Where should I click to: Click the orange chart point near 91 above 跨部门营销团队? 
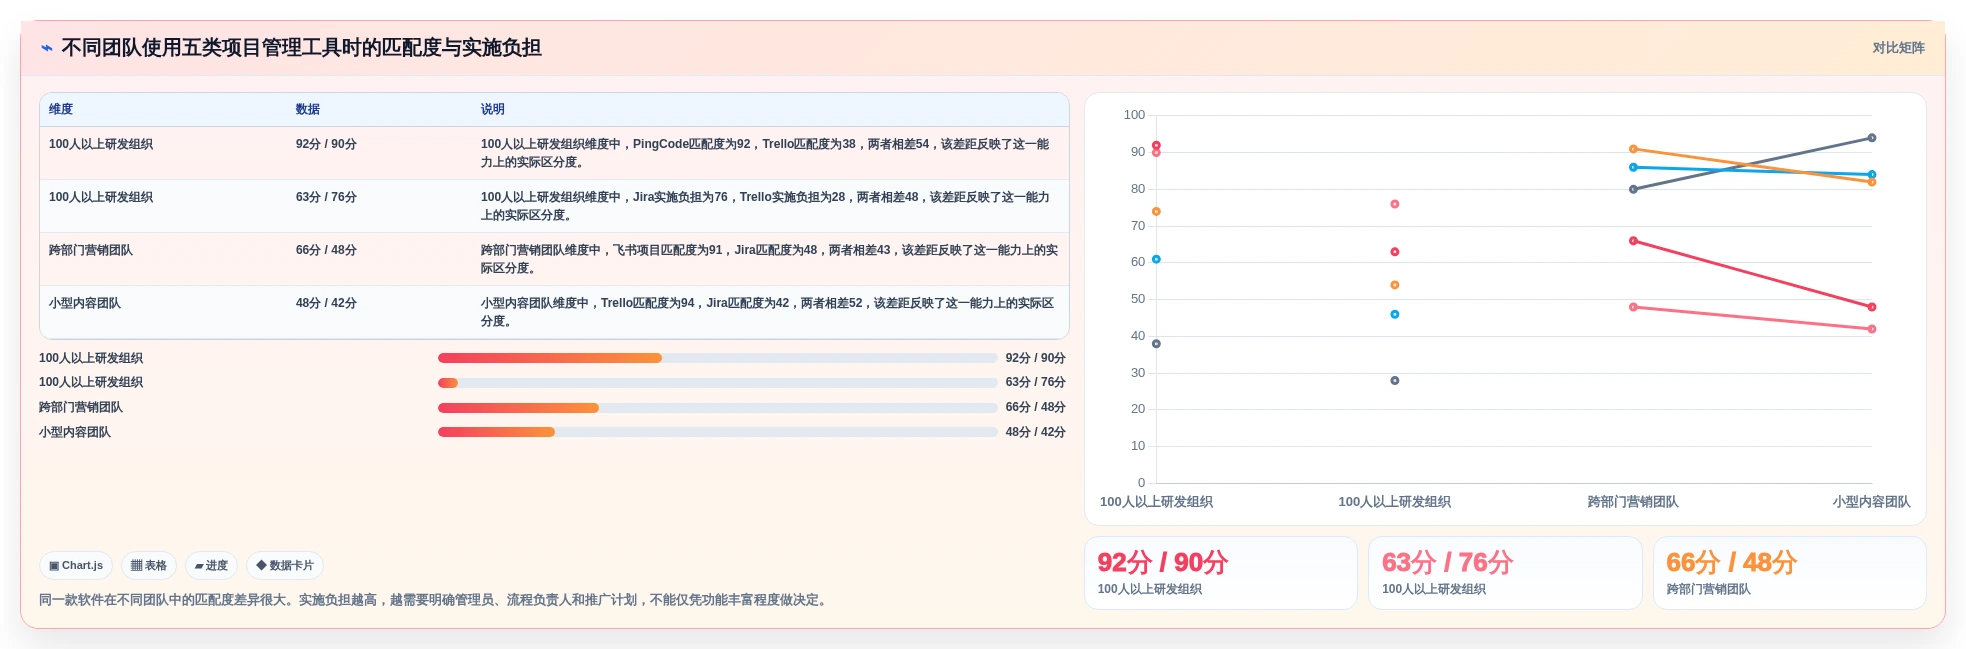click(x=1633, y=149)
